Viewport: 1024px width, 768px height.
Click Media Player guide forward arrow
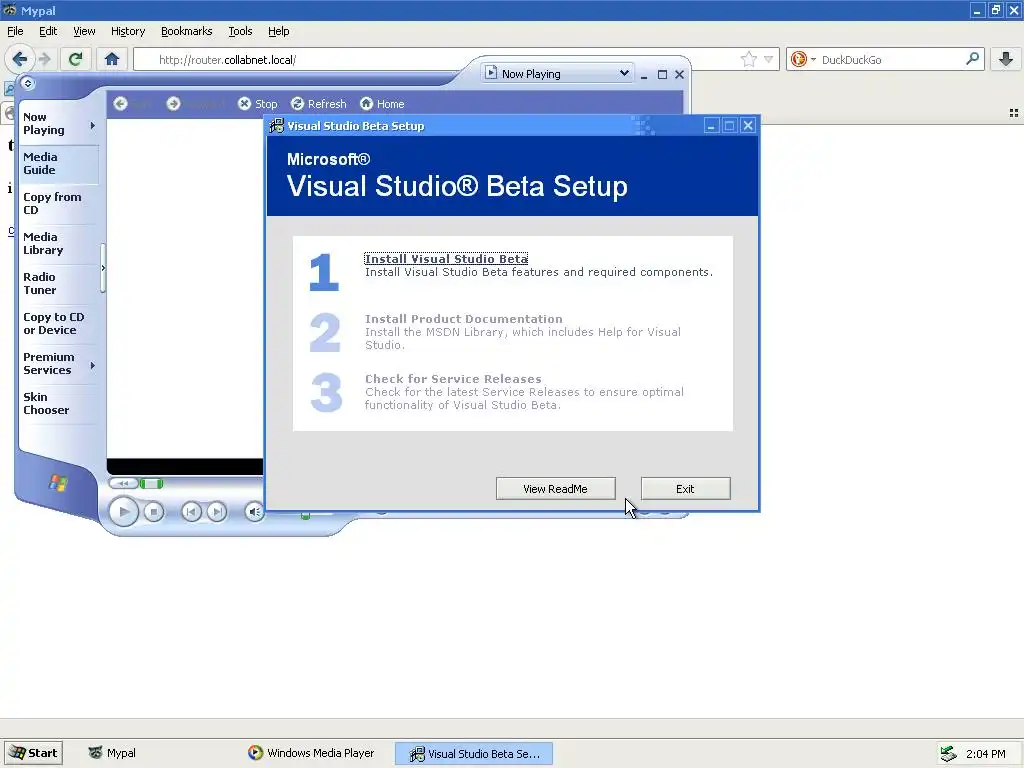coord(173,104)
